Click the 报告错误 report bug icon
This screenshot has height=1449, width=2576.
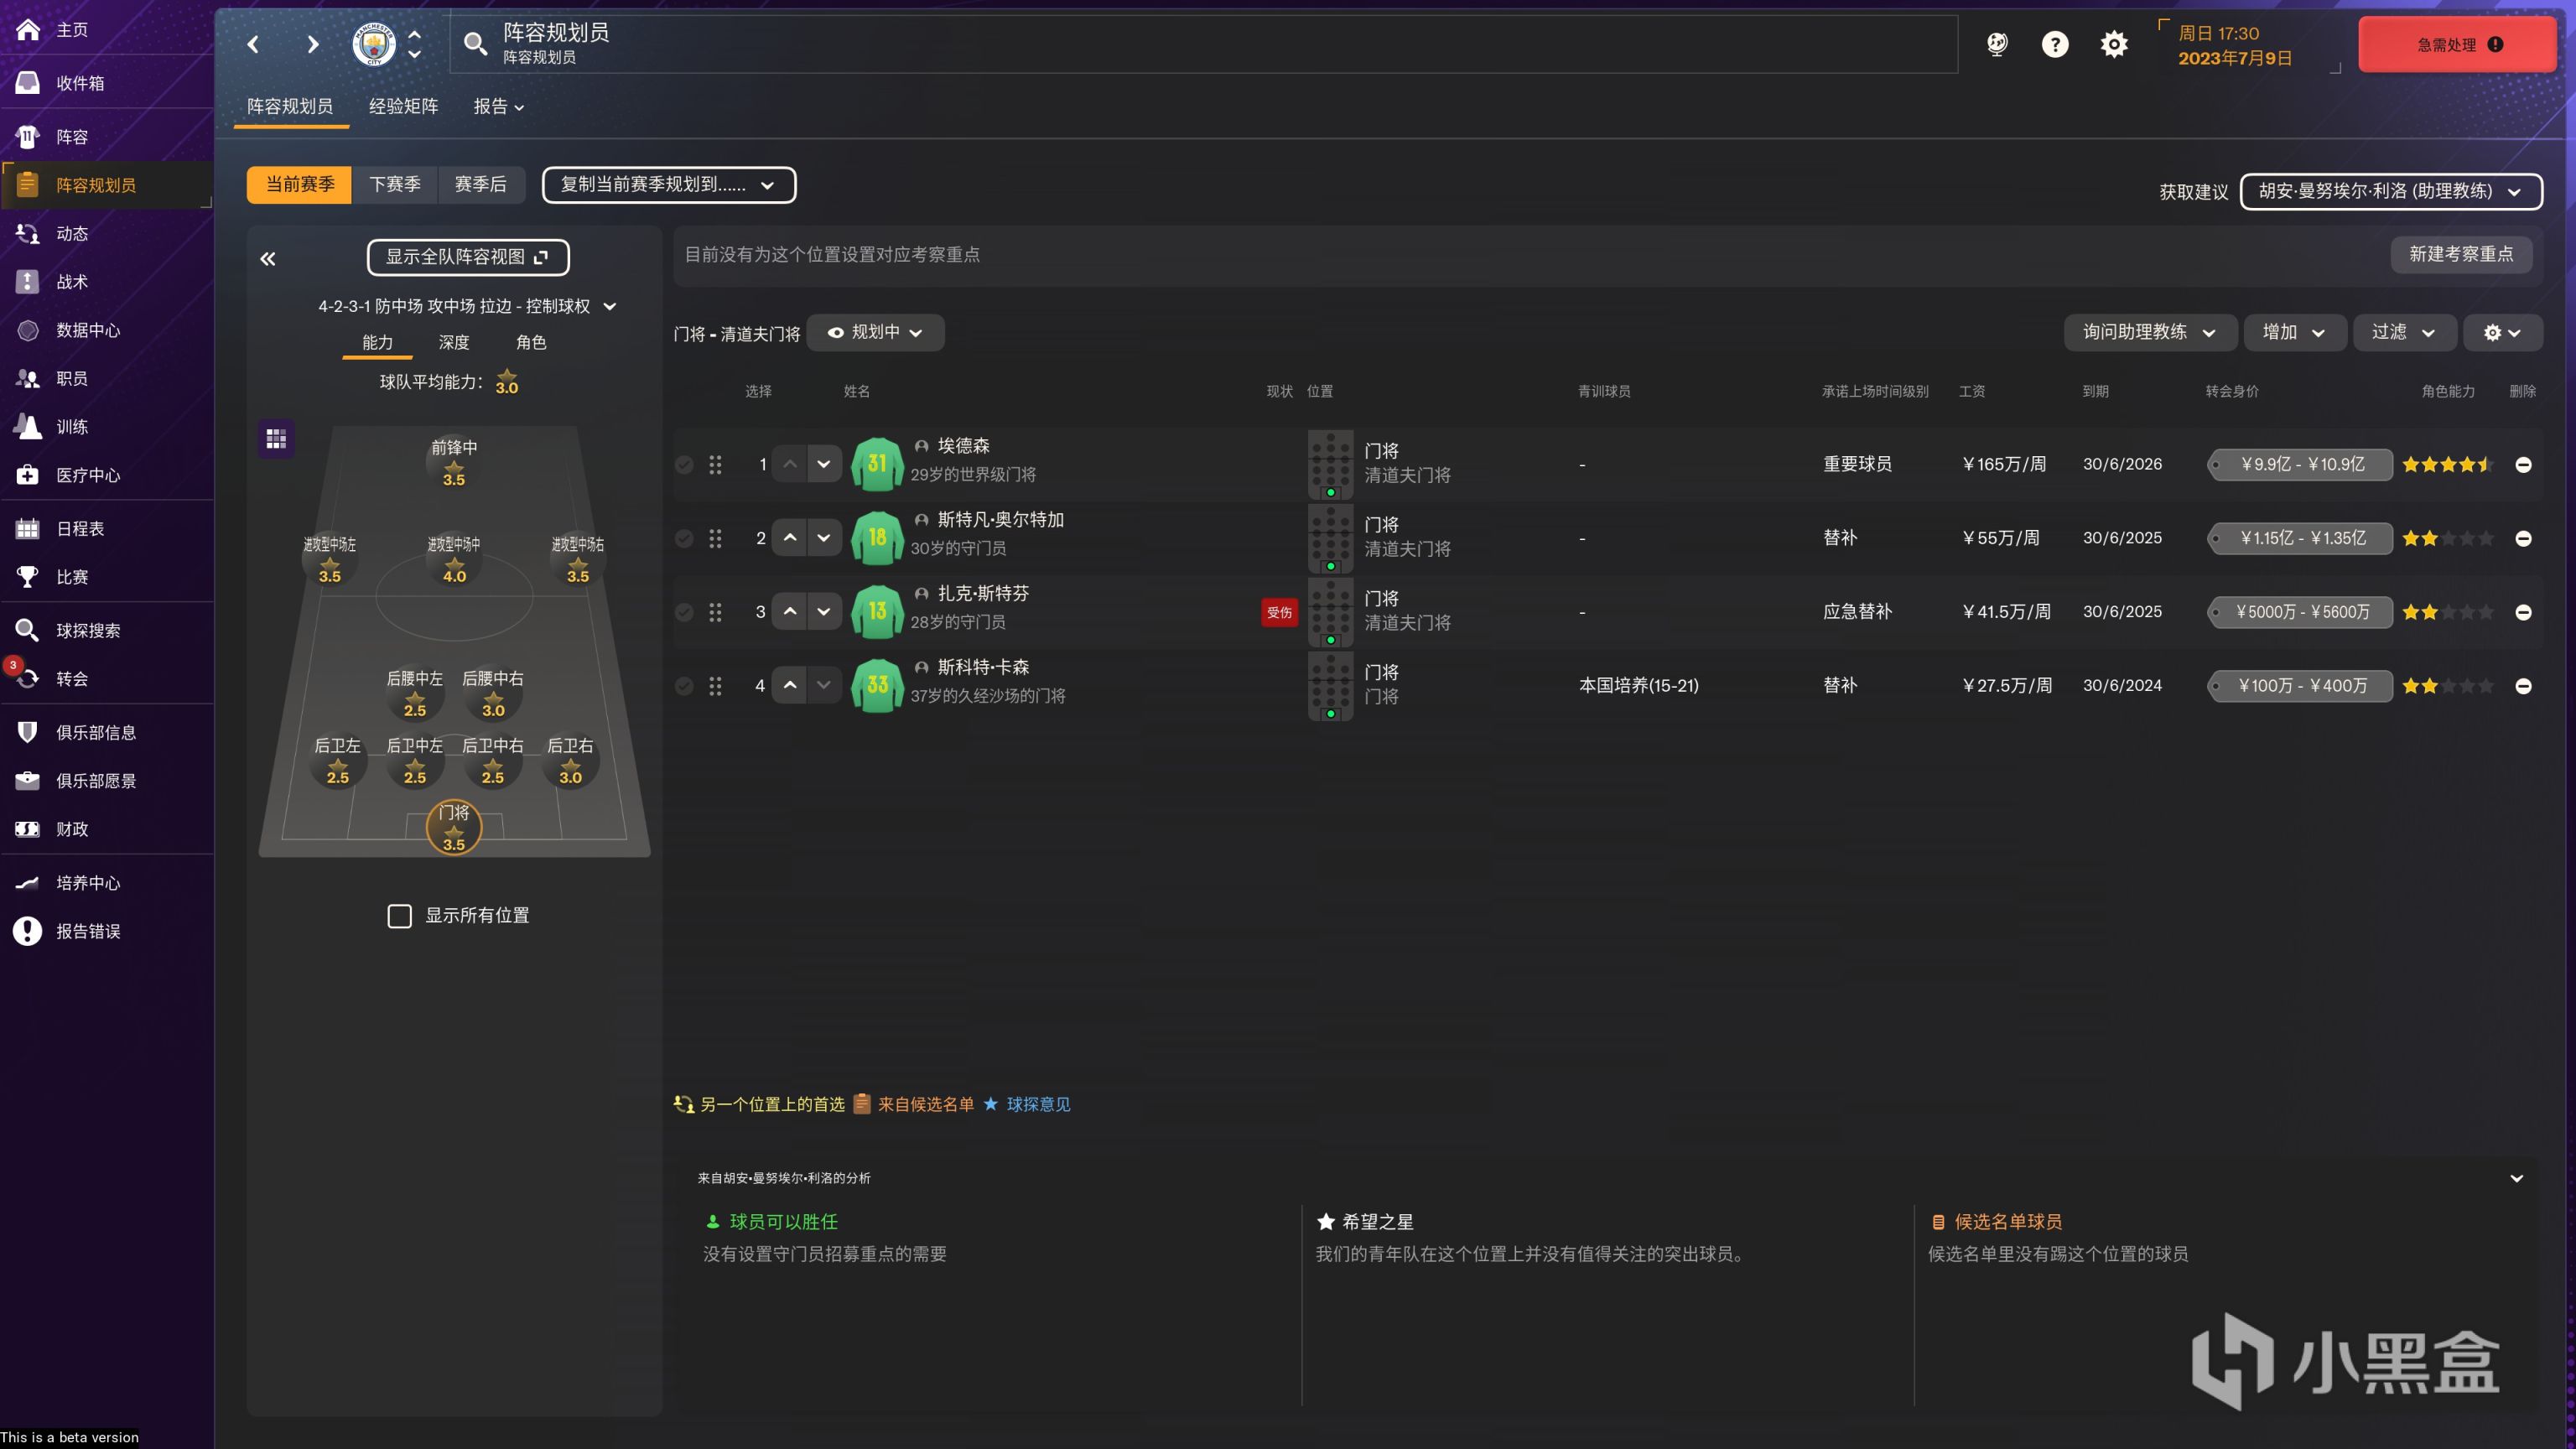click(28, 931)
